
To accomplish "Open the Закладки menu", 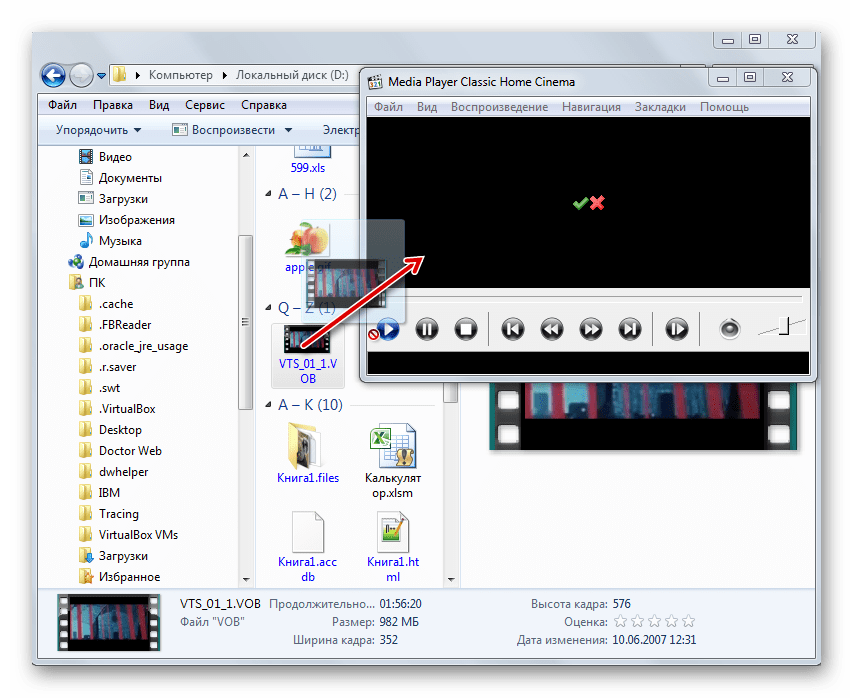I will [x=660, y=106].
